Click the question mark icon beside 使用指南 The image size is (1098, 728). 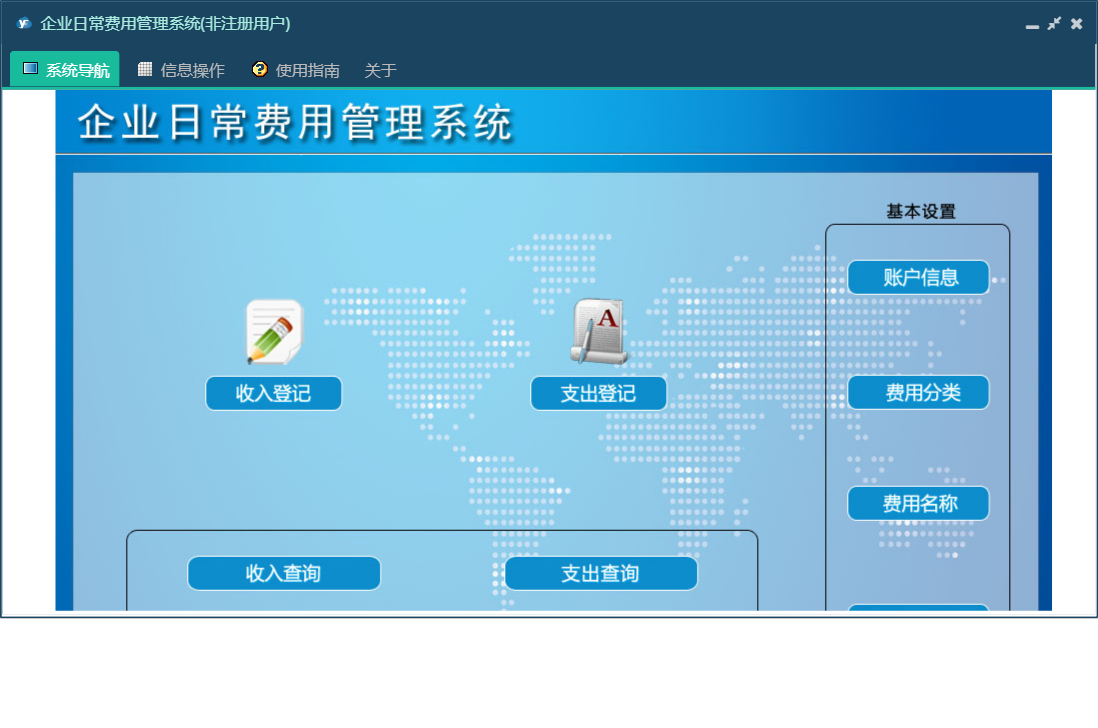click(260, 69)
